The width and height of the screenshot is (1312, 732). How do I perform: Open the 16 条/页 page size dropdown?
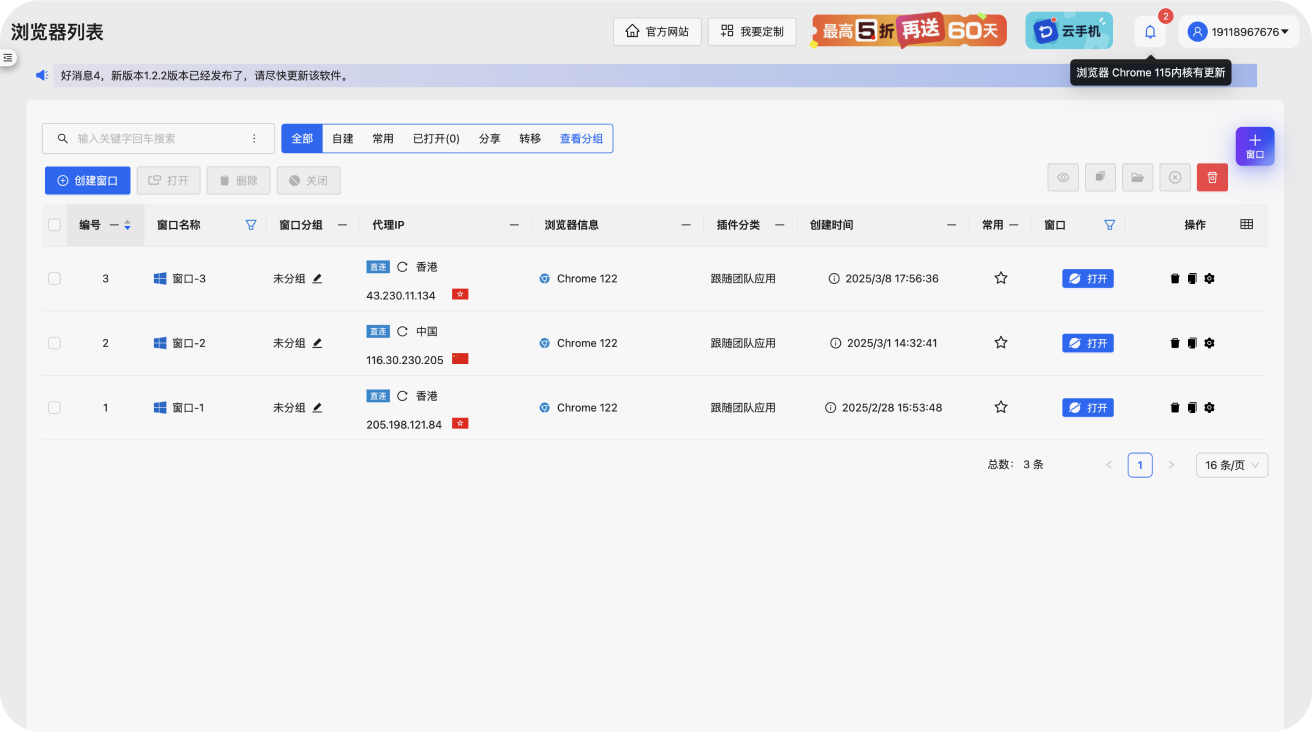point(1231,465)
